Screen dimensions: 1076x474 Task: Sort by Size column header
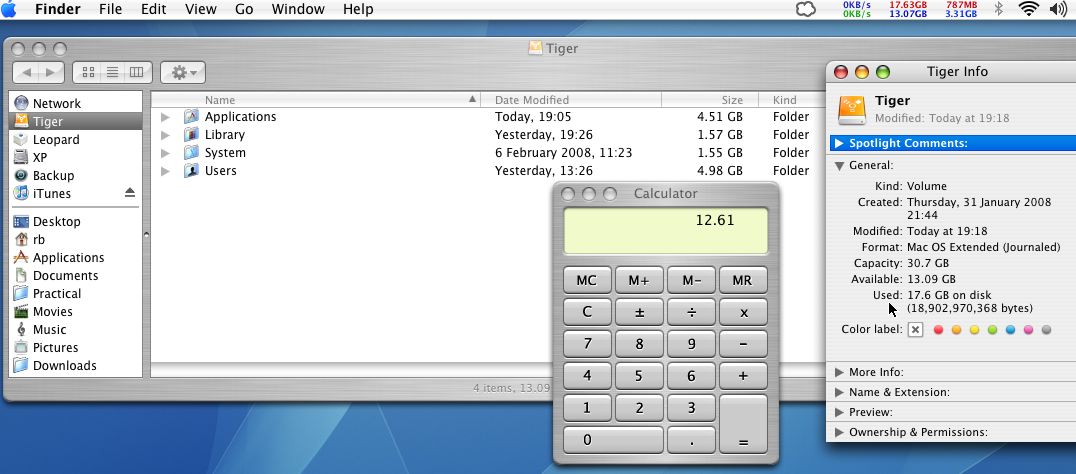[710, 99]
